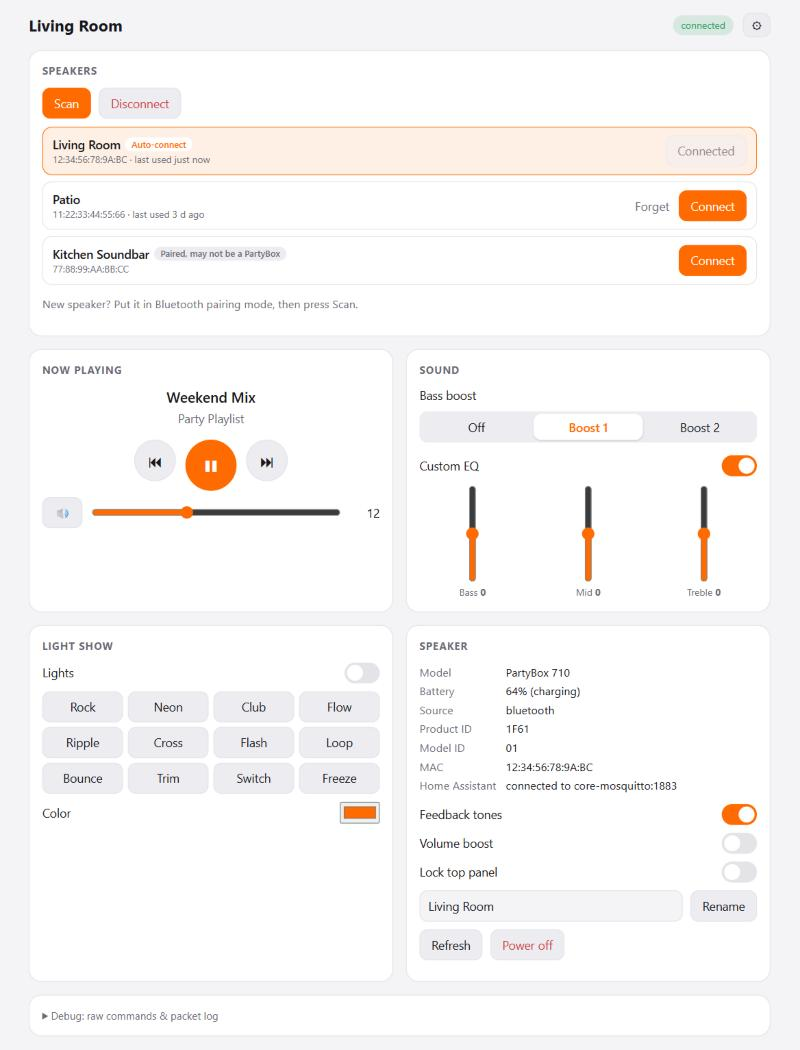
Task: Choose the Club light pattern
Action: coord(254,707)
